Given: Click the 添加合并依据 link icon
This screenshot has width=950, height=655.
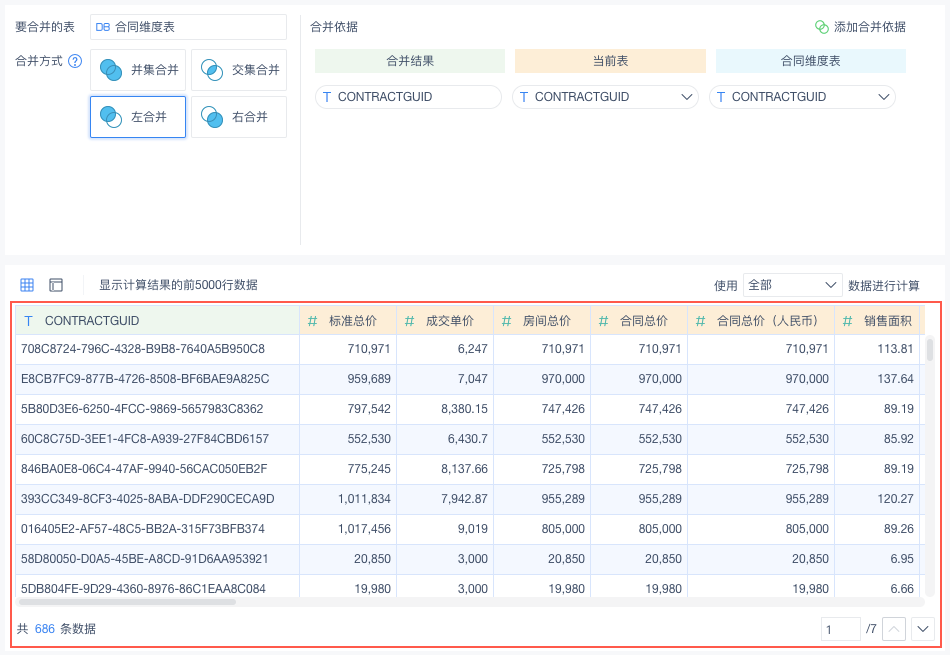Looking at the screenshot, I should 821,27.
